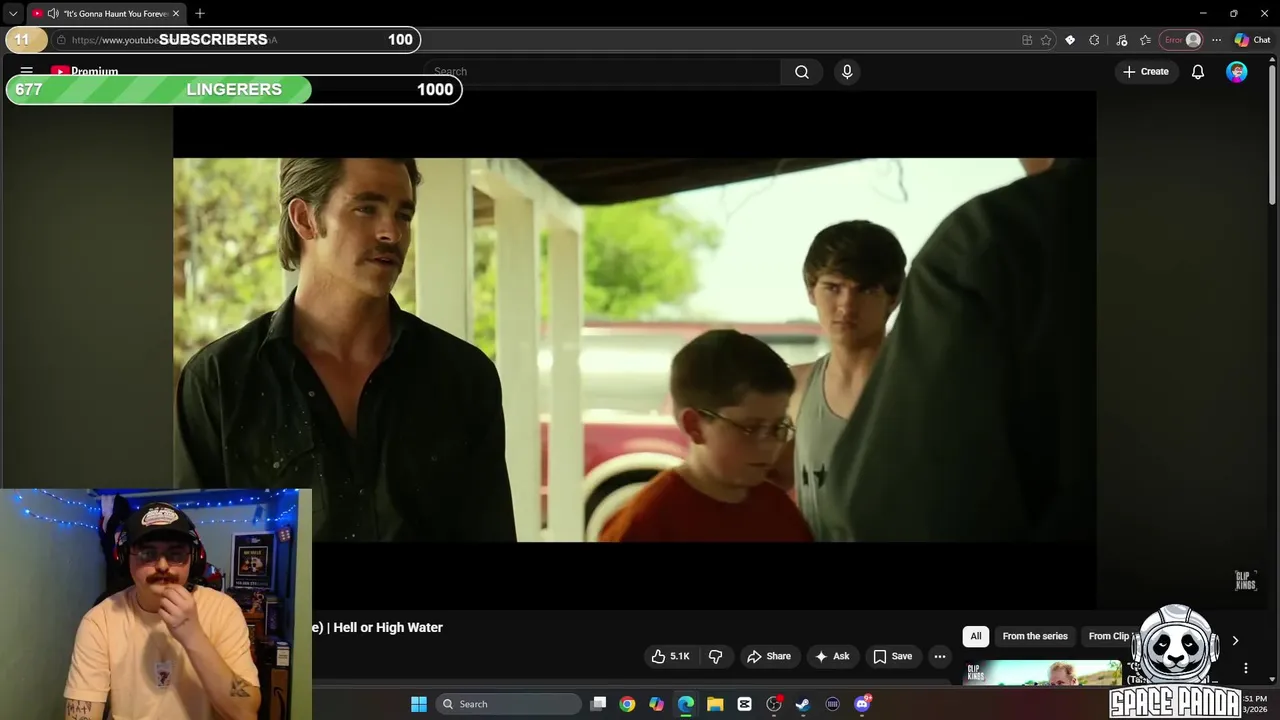Open the round purple app on the taskbar
The width and height of the screenshot is (1280, 720).
tap(832, 704)
